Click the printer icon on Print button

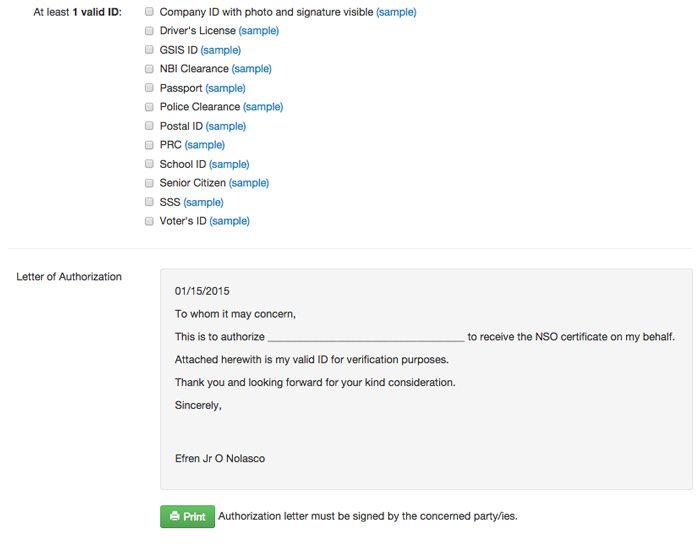175,517
